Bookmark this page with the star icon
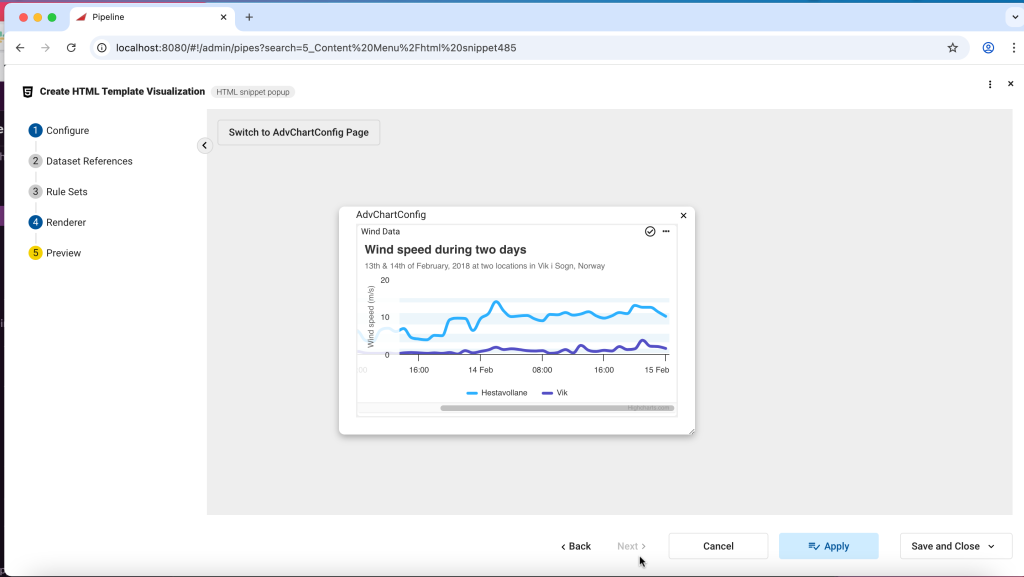The image size is (1024, 577). pos(952,47)
